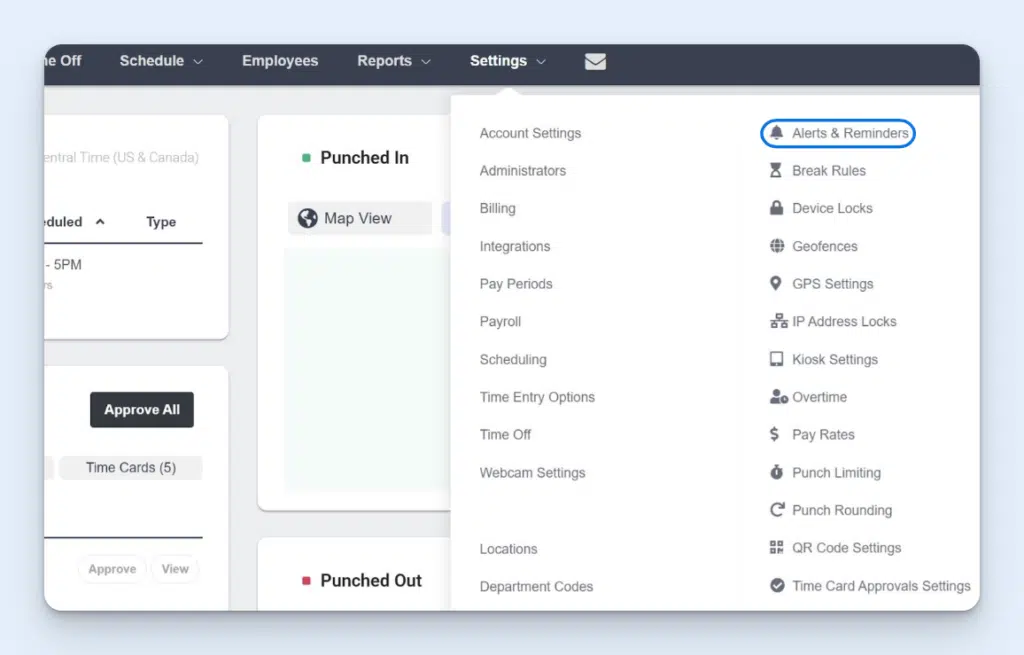1024x655 pixels.
Task: Select the Break Rules hourglass icon
Action: point(776,170)
